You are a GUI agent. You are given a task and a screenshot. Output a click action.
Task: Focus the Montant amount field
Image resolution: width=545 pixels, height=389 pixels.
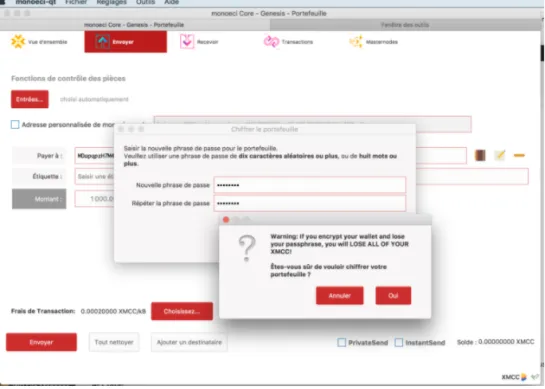(95, 199)
